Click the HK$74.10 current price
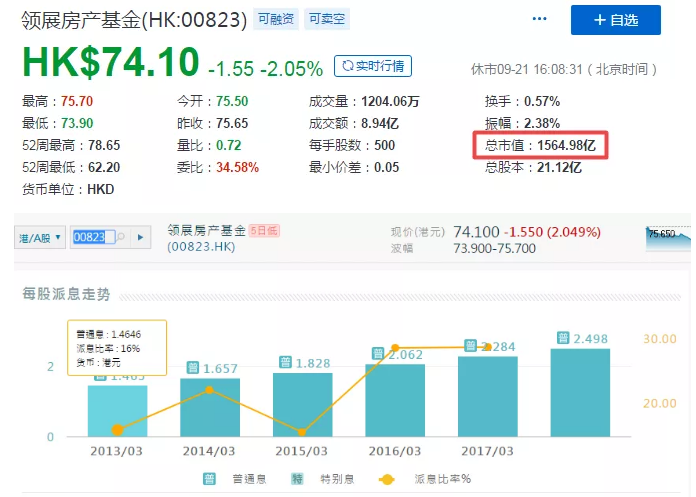This screenshot has height=497, width=696. [x=111, y=61]
